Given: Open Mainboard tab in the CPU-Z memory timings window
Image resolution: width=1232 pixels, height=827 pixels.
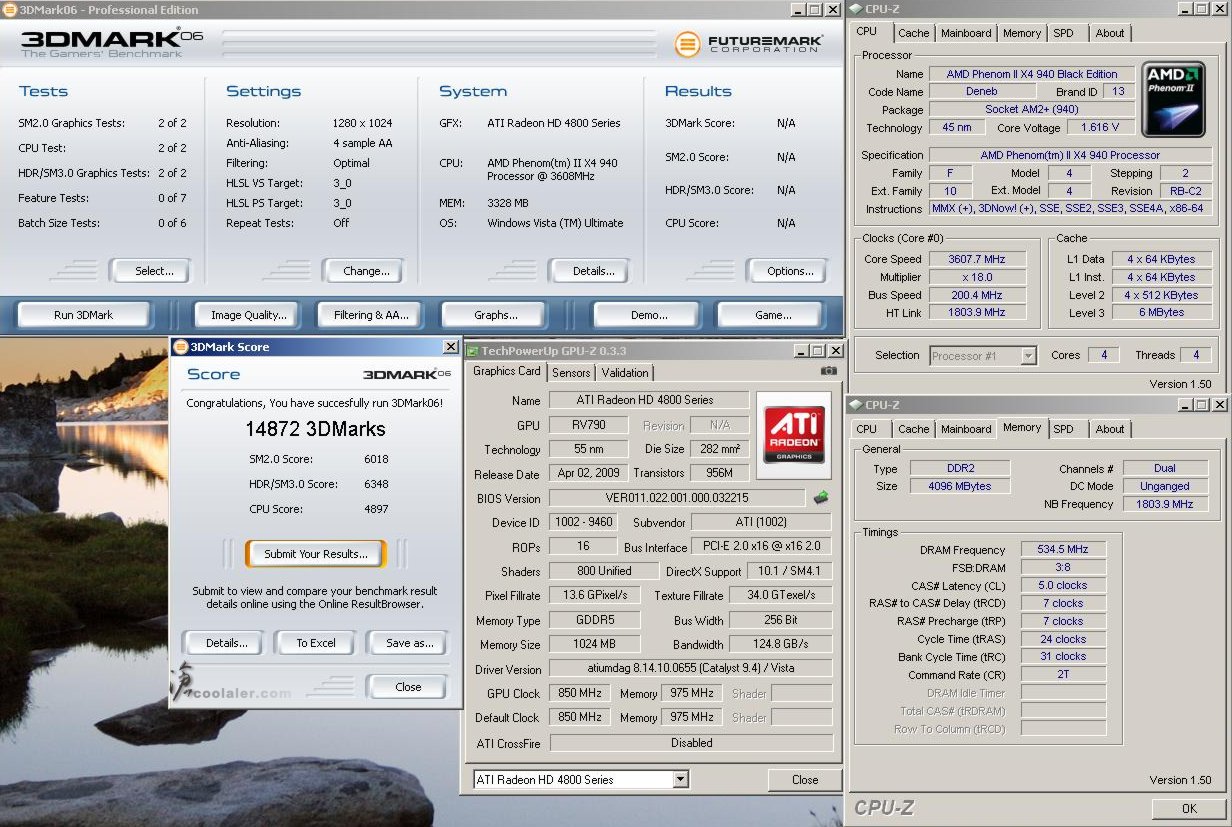Looking at the screenshot, I should pyautogui.click(x=966, y=429).
